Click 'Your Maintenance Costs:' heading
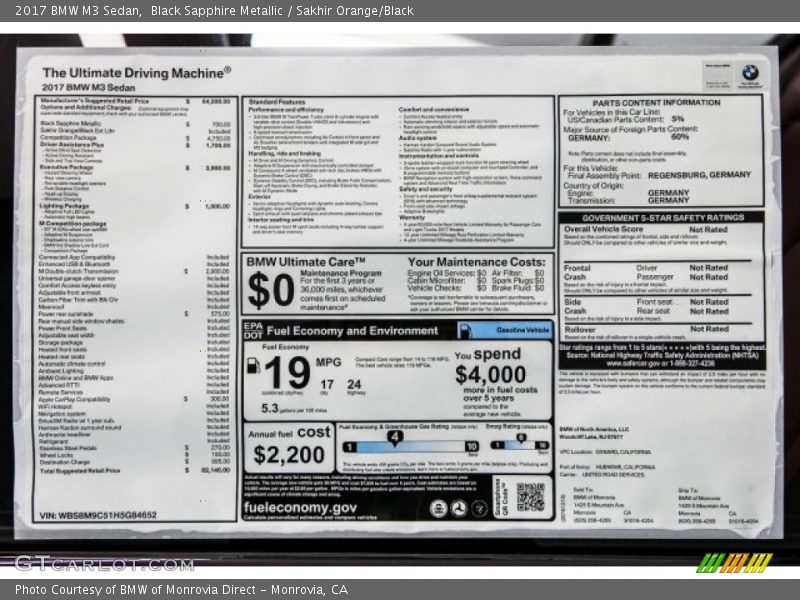Image resolution: width=800 pixels, height=600 pixels. coord(477,262)
